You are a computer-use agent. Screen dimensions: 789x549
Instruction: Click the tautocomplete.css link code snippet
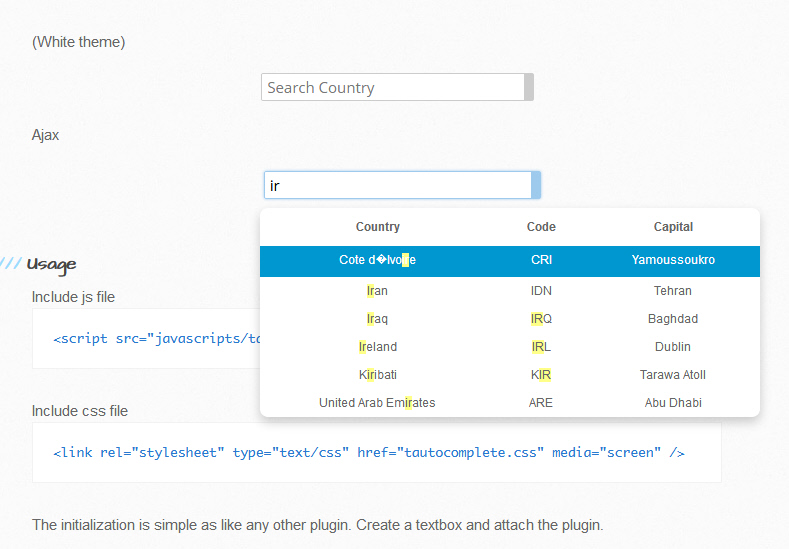pyautogui.click(x=368, y=453)
